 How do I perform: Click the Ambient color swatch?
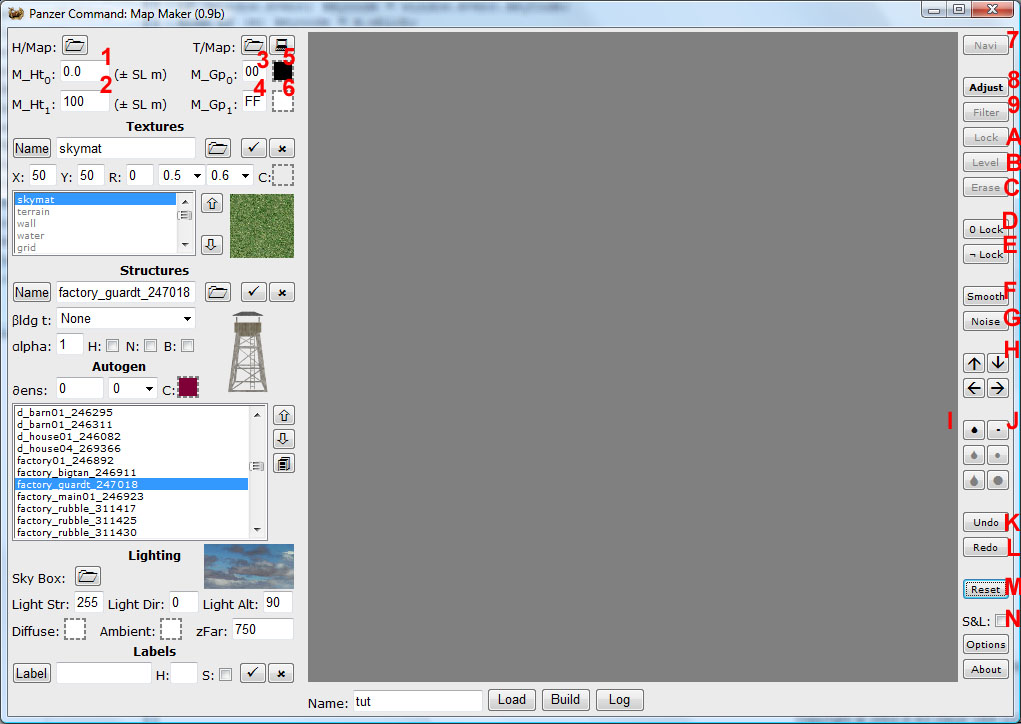(x=171, y=630)
